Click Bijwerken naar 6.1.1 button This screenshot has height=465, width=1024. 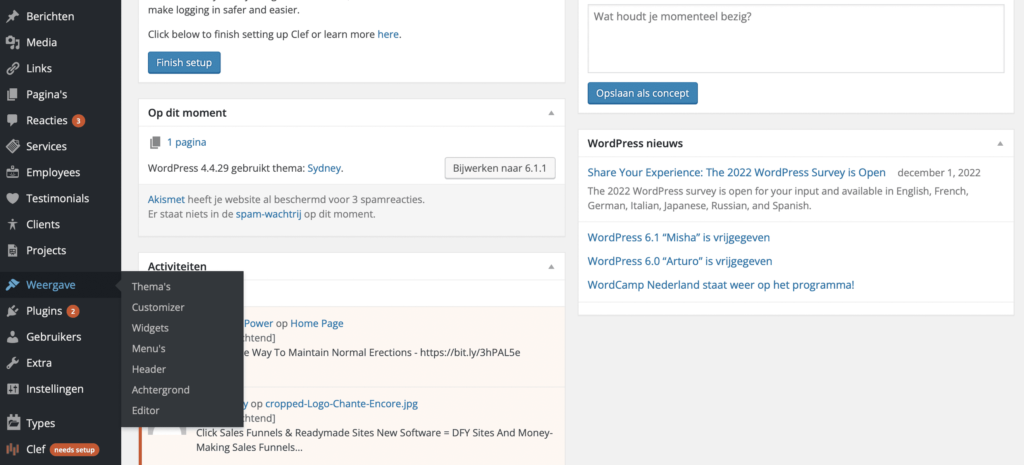coord(500,168)
